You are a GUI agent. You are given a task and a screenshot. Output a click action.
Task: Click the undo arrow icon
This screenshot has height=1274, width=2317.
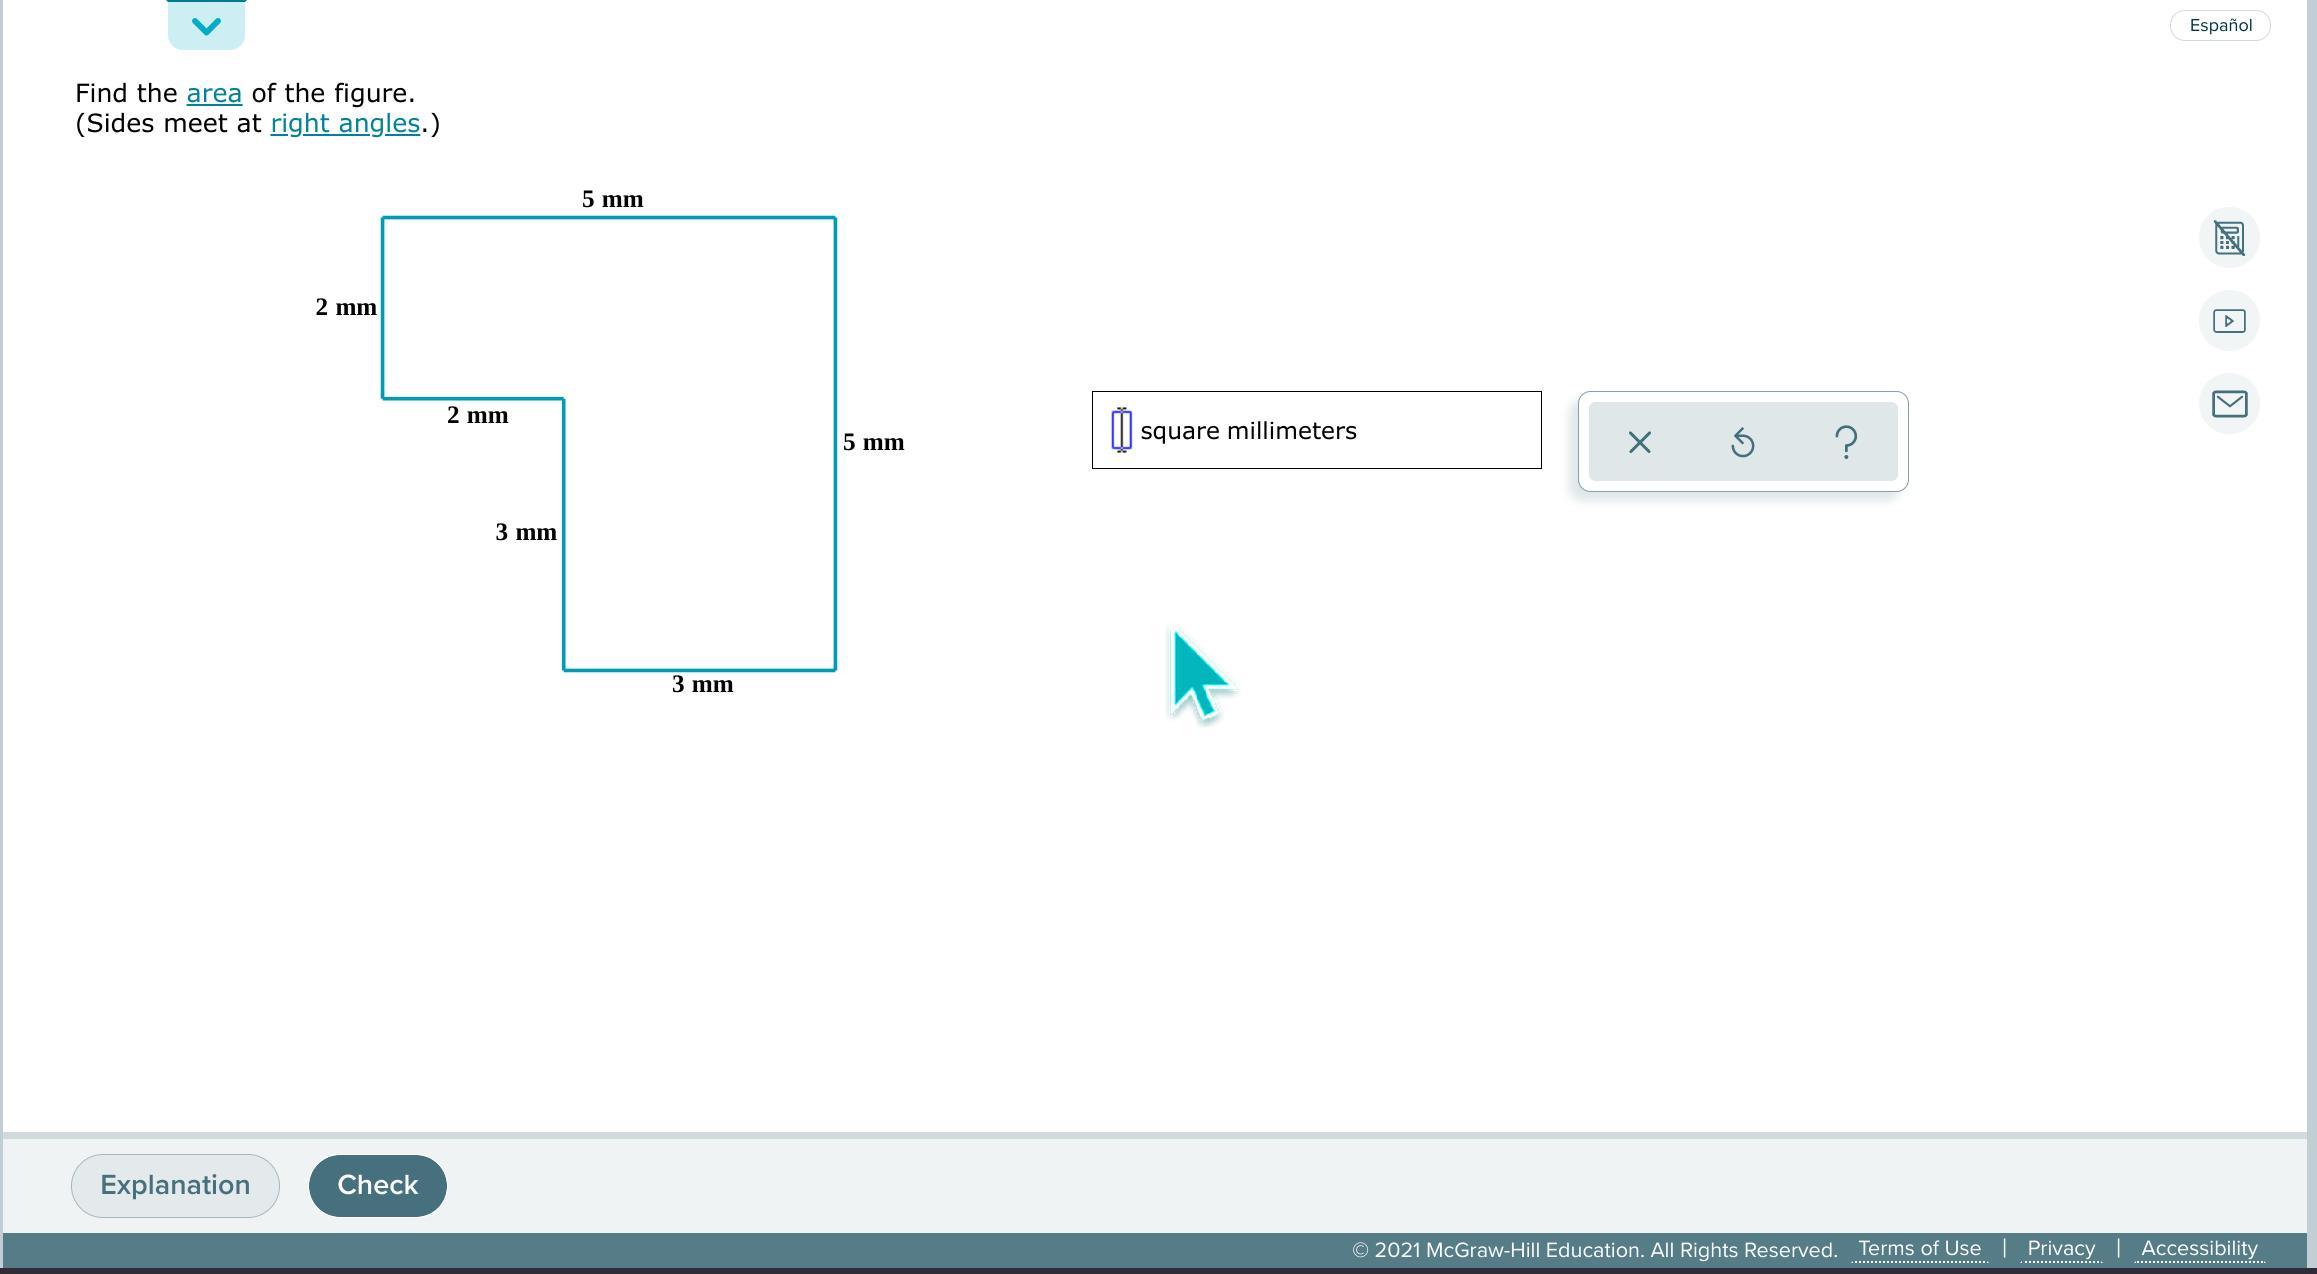pos(1742,442)
